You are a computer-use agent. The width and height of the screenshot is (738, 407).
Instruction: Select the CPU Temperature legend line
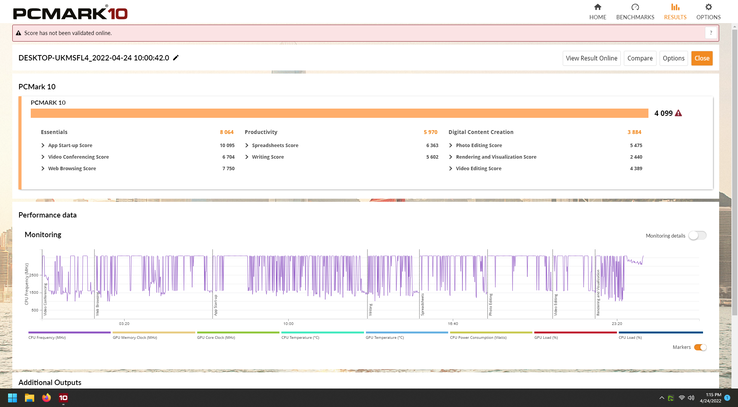coord(322,335)
